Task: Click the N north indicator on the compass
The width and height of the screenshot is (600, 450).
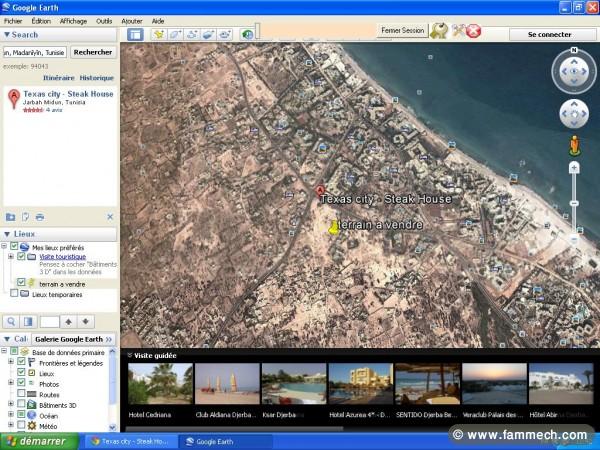Action: pyautogui.click(x=574, y=50)
